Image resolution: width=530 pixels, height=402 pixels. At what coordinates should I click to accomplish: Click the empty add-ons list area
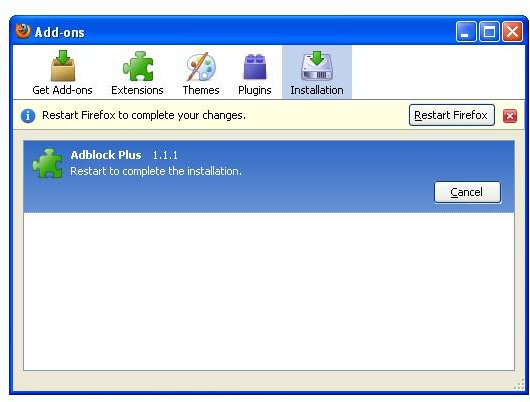coord(269,291)
